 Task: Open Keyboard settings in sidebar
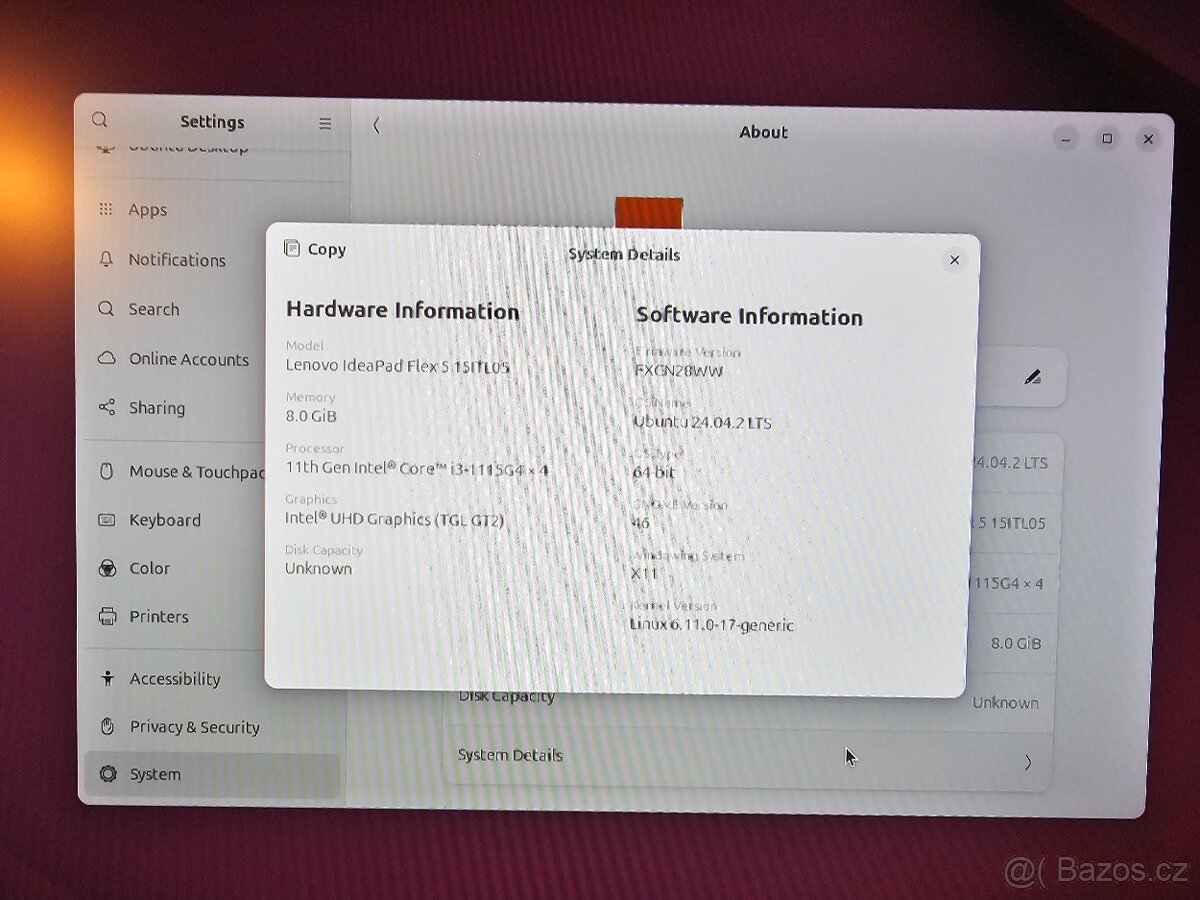click(x=105, y=520)
